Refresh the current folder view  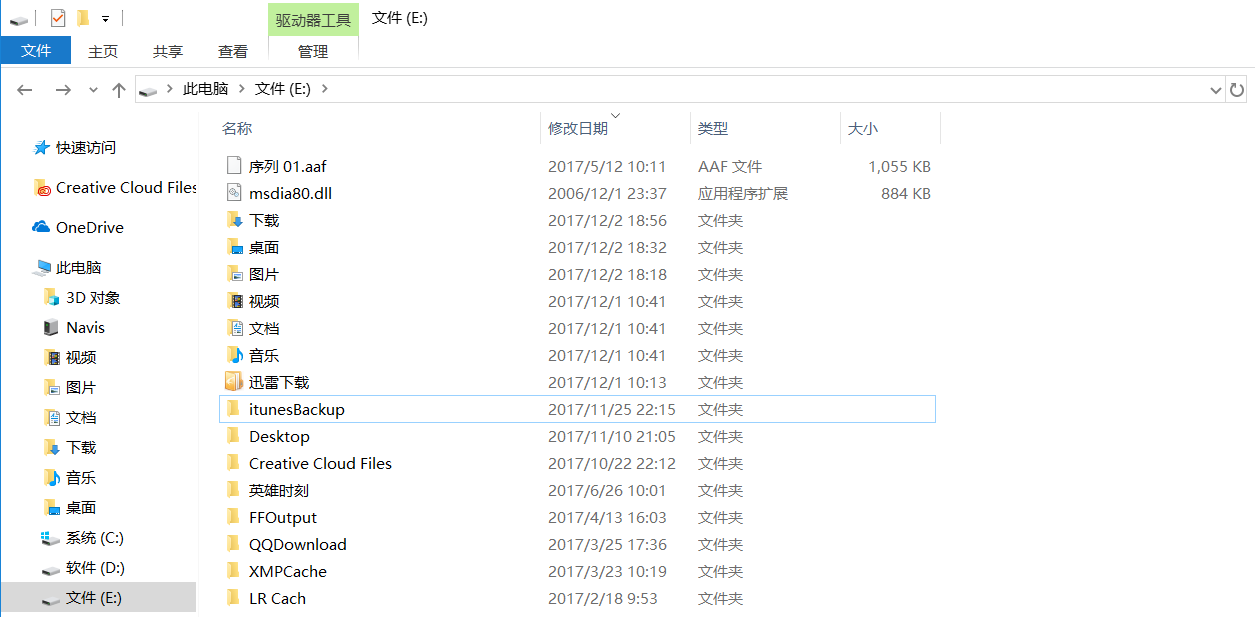(x=1238, y=89)
